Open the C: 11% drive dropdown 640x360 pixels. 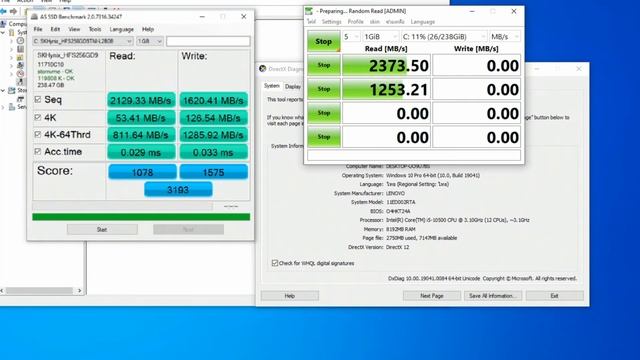tap(444, 37)
